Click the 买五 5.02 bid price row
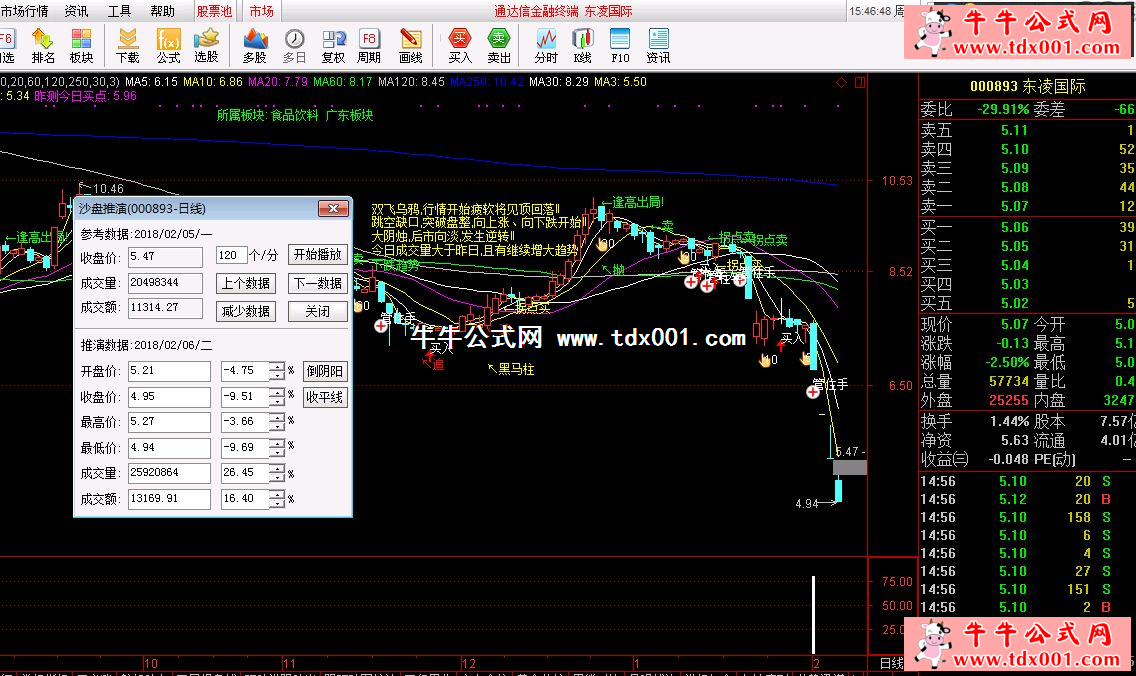The height and width of the screenshot is (676, 1136). click(x=1027, y=304)
